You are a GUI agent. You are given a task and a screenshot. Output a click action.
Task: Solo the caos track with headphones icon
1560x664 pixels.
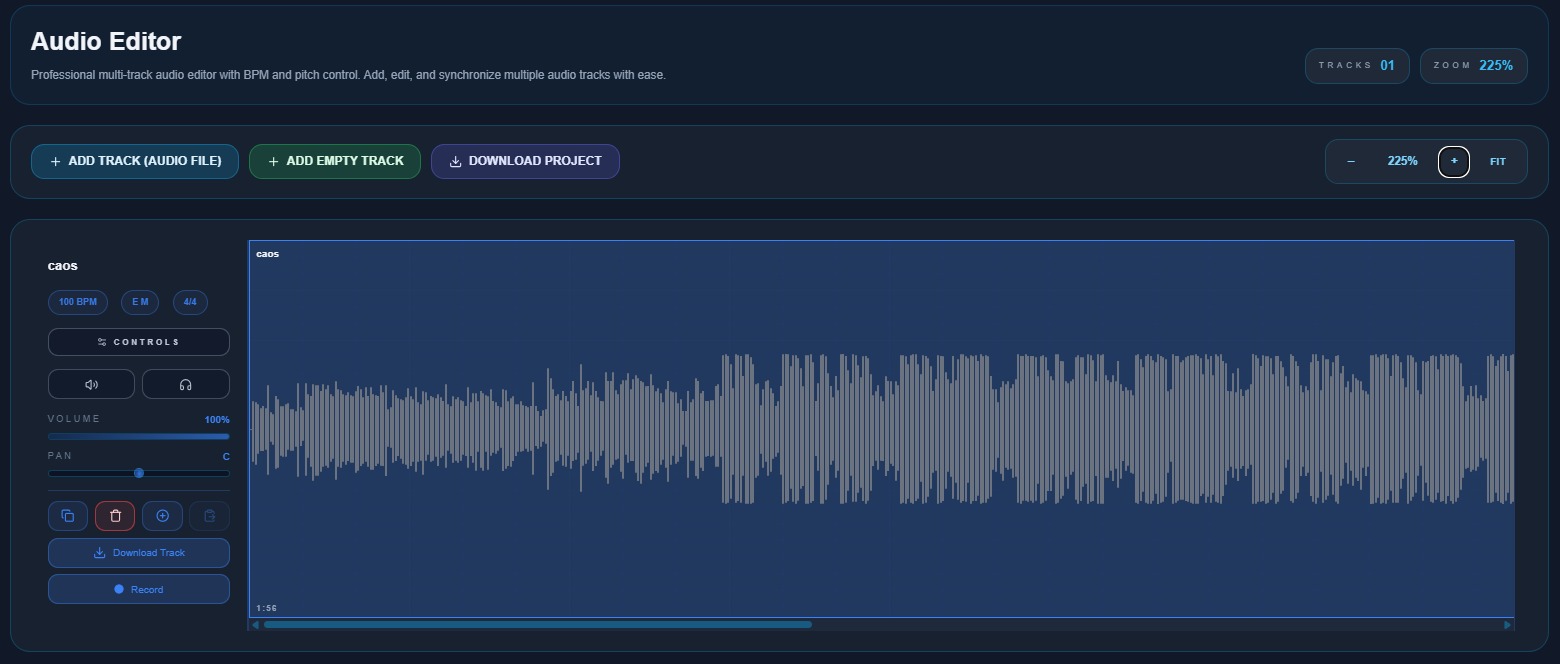tap(185, 384)
